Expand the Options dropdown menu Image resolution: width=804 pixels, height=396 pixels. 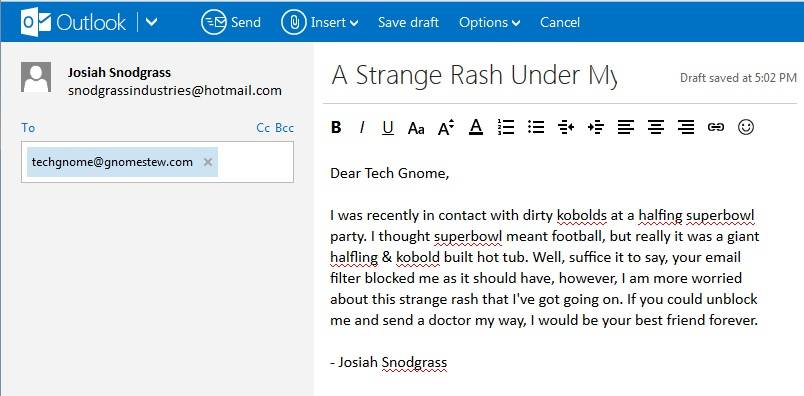[x=490, y=22]
